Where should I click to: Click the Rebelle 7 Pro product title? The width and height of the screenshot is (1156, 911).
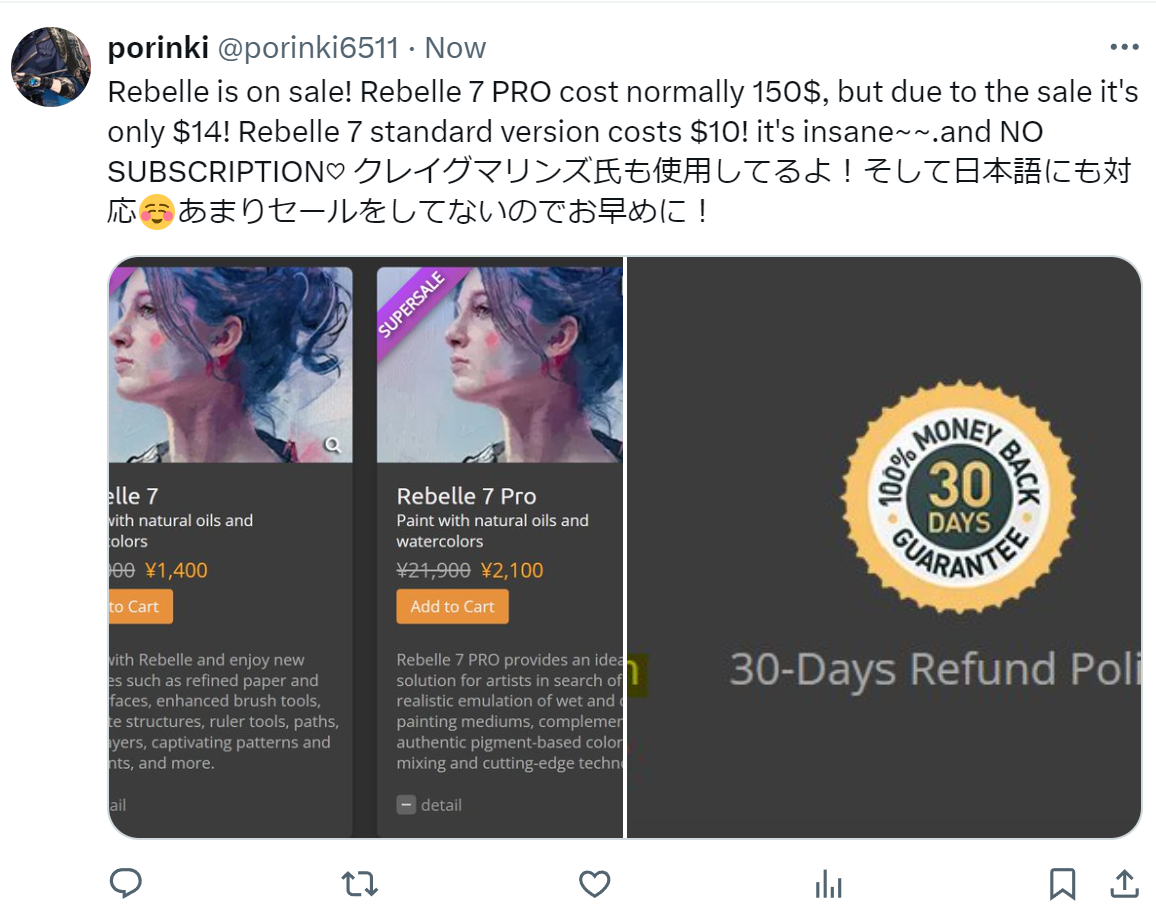pyautogui.click(x=467, y=496)
